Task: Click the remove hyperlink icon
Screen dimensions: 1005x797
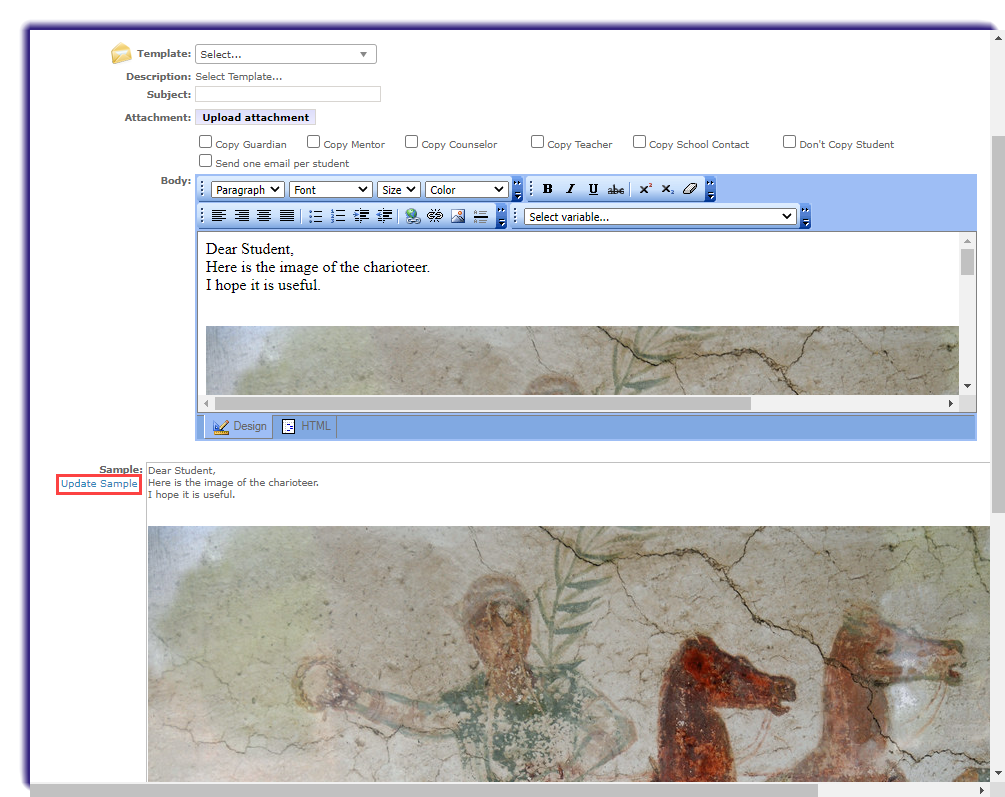Action: (435, 216)
